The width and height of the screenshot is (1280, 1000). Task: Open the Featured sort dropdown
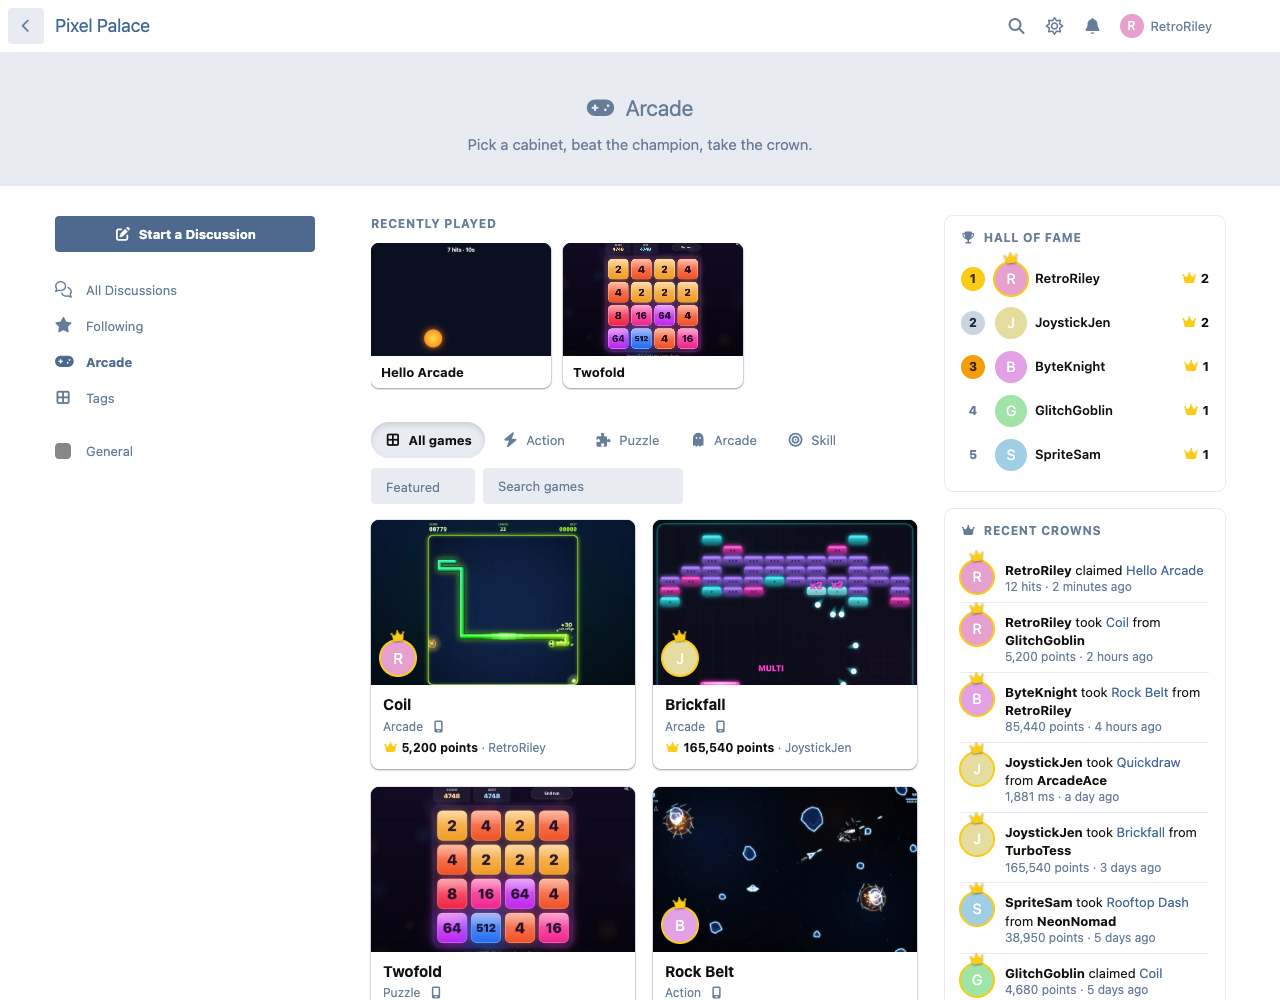point(423,487)
